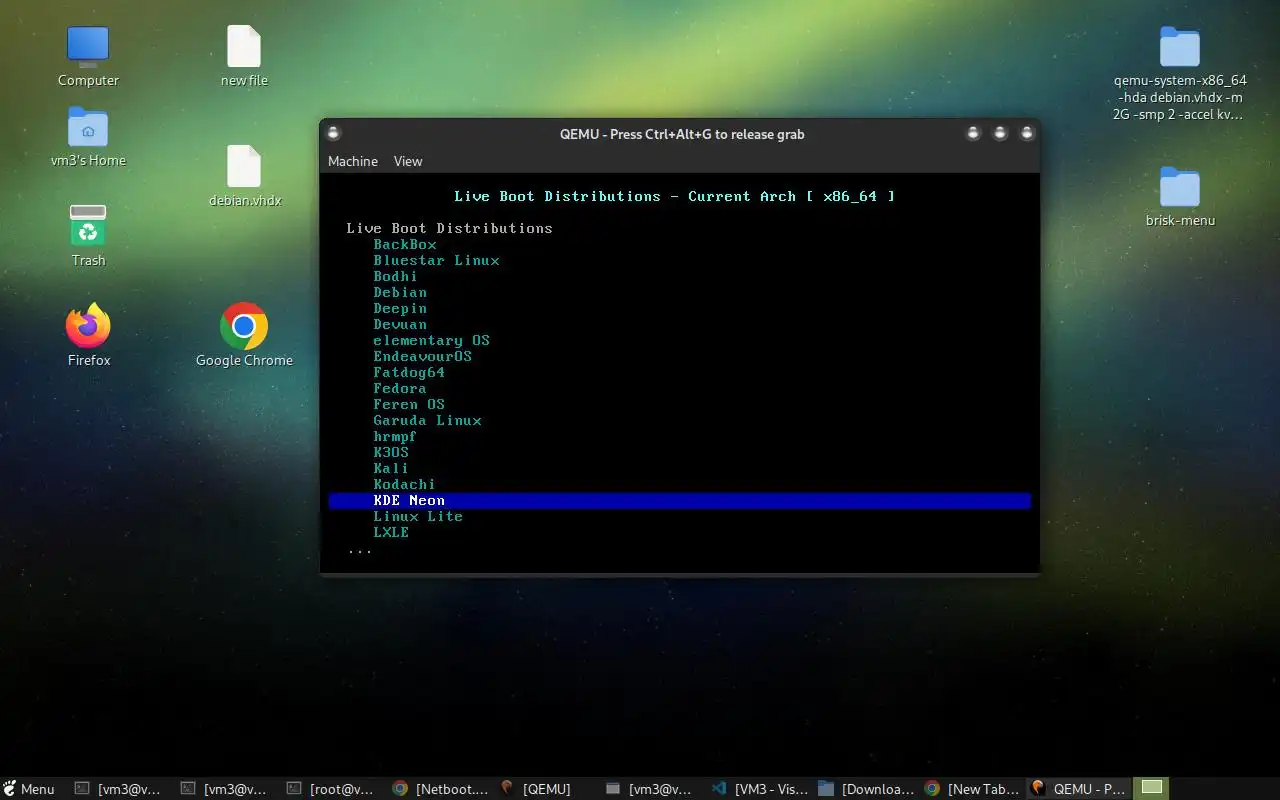This screenshot has width=1280, height=800.
Task: Select K3OS in the boot list
Action: click(x=391, y=452)
